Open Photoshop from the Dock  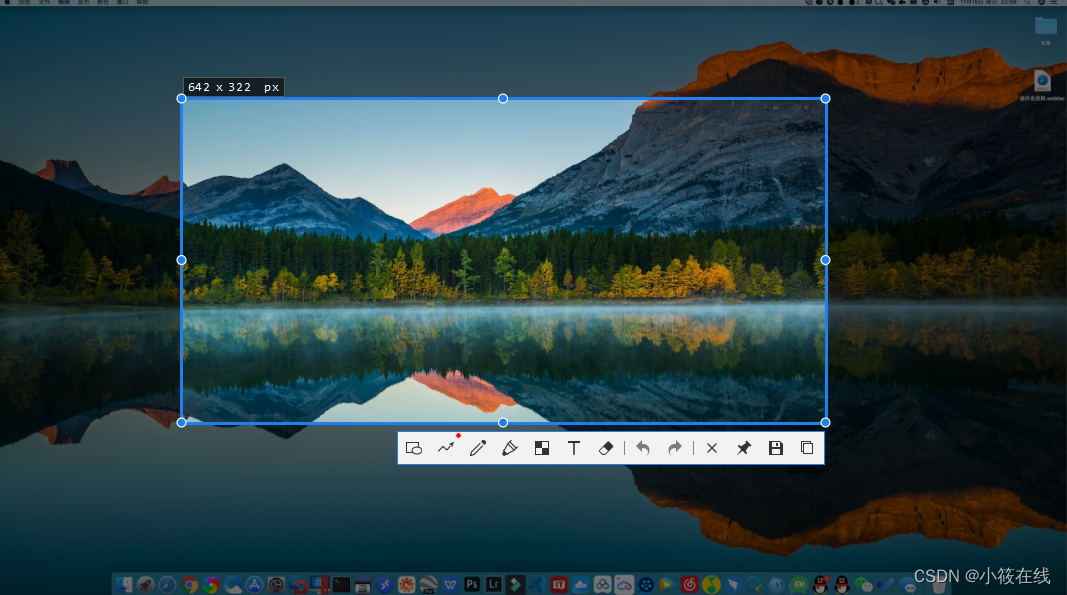472,584
